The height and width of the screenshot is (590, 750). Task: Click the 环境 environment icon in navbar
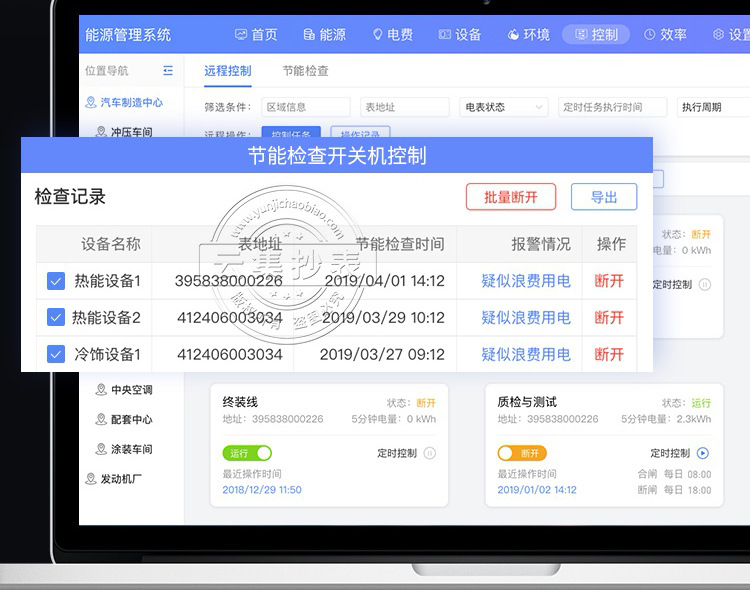(x=513, y=34)
